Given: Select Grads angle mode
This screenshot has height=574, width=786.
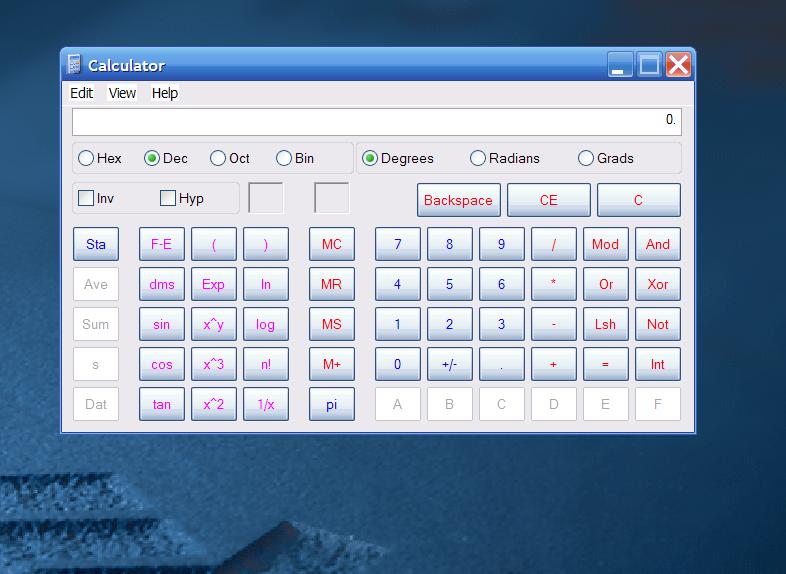Looking at the screenshot, I should coord(606,158).
